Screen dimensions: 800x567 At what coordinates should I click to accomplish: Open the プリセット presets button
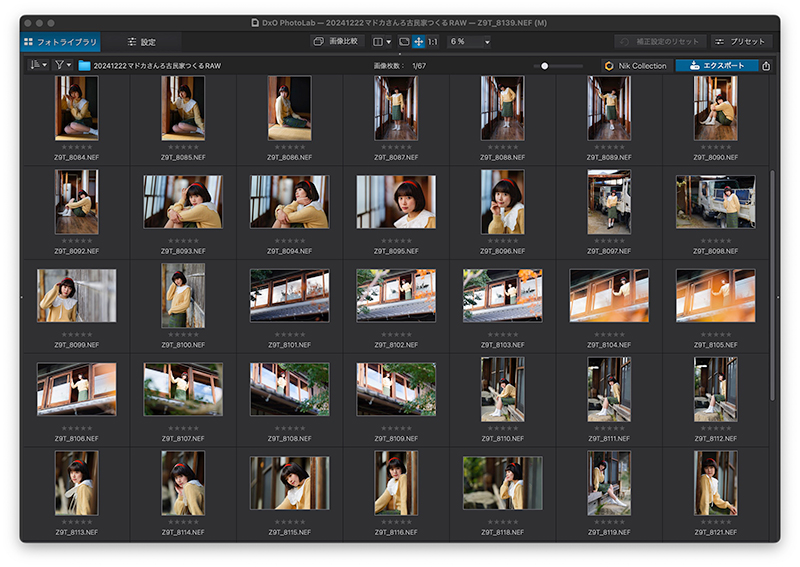point(740,42)
